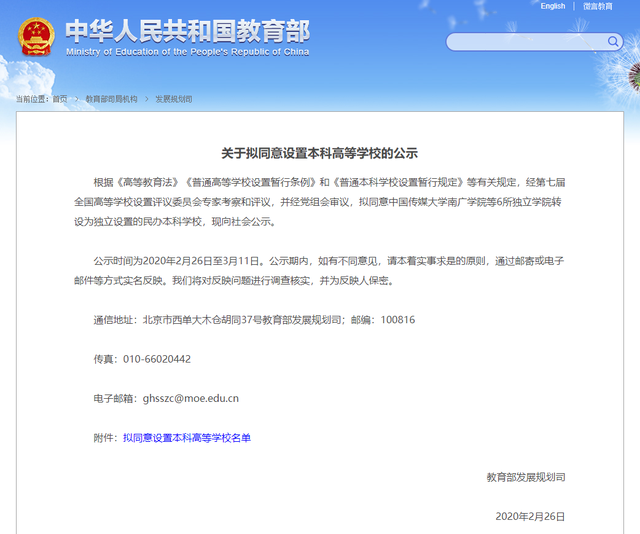Screen dimensions: 640x534
Task: Click the 附件 label text
Action: click(x=105, y=438)
